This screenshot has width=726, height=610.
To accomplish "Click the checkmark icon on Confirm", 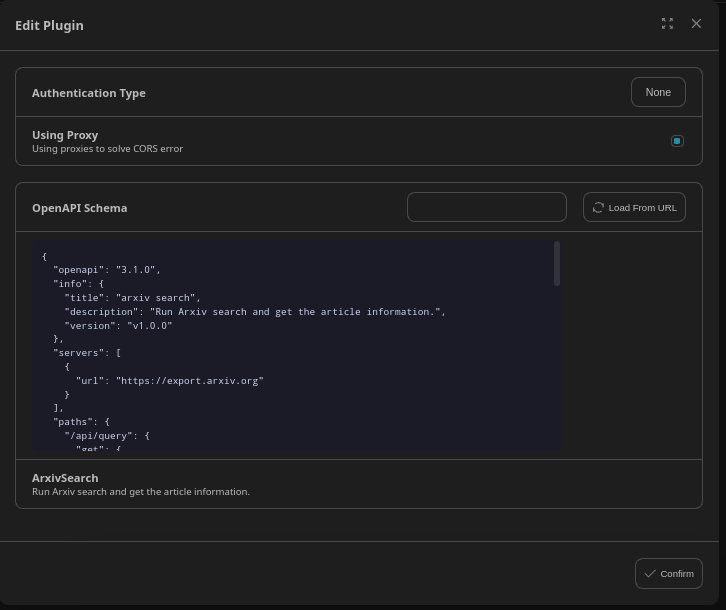I will click(x=650, y=573).
